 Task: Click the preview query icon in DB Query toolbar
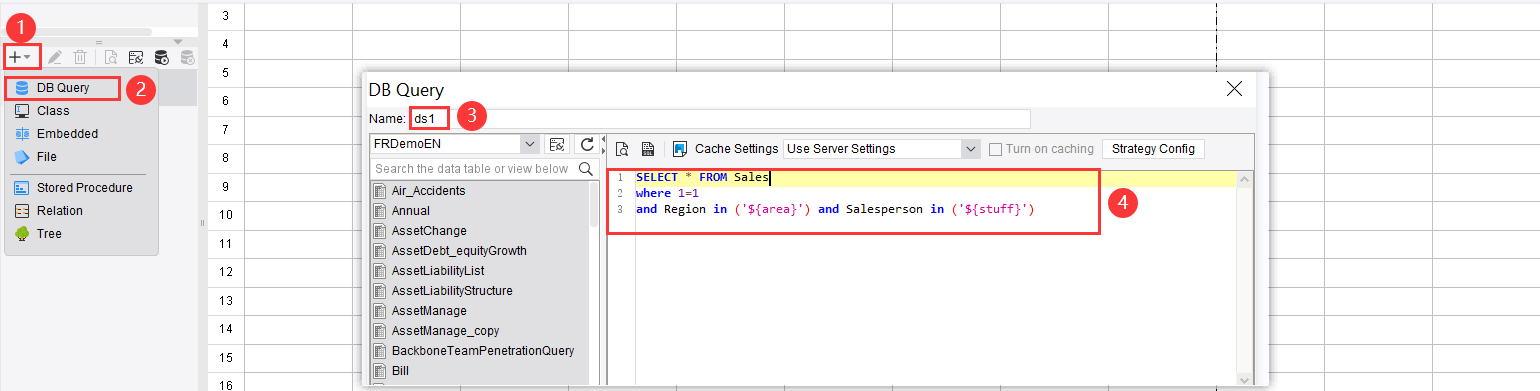coord(622,149)
